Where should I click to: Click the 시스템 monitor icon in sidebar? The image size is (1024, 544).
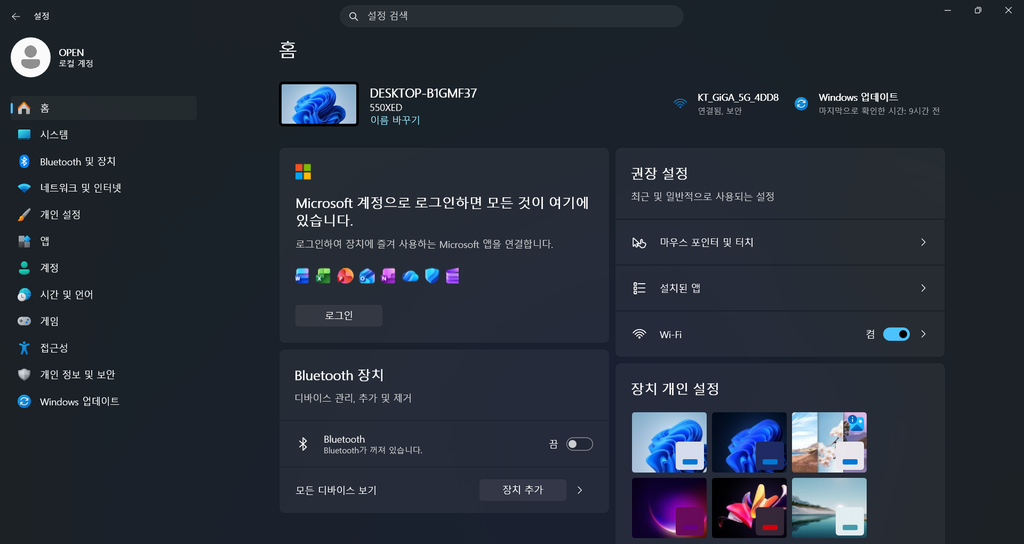[24, 135]
